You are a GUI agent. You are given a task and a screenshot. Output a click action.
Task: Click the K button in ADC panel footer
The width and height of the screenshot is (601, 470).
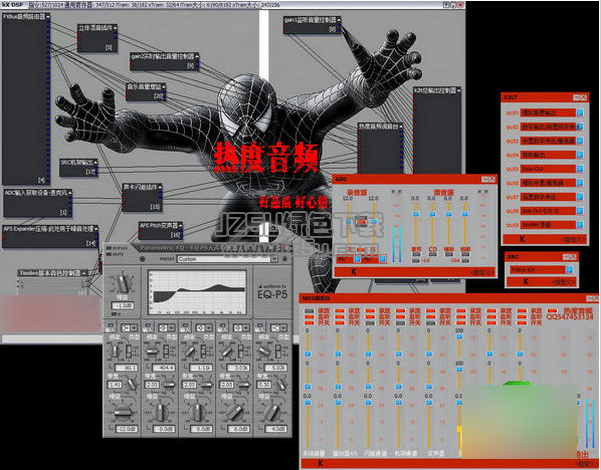tap(354, 272)
